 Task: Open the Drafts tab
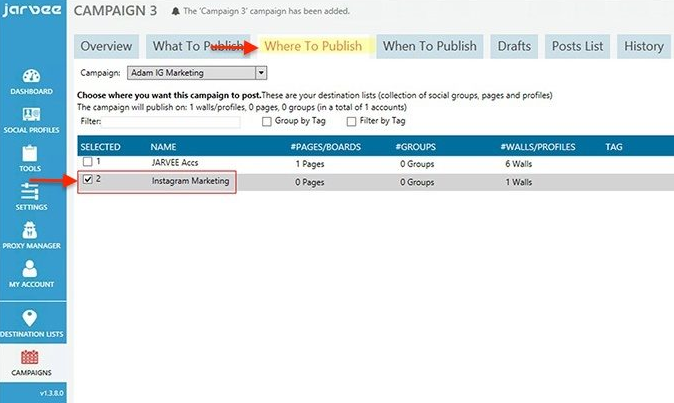tap(514, 46)
